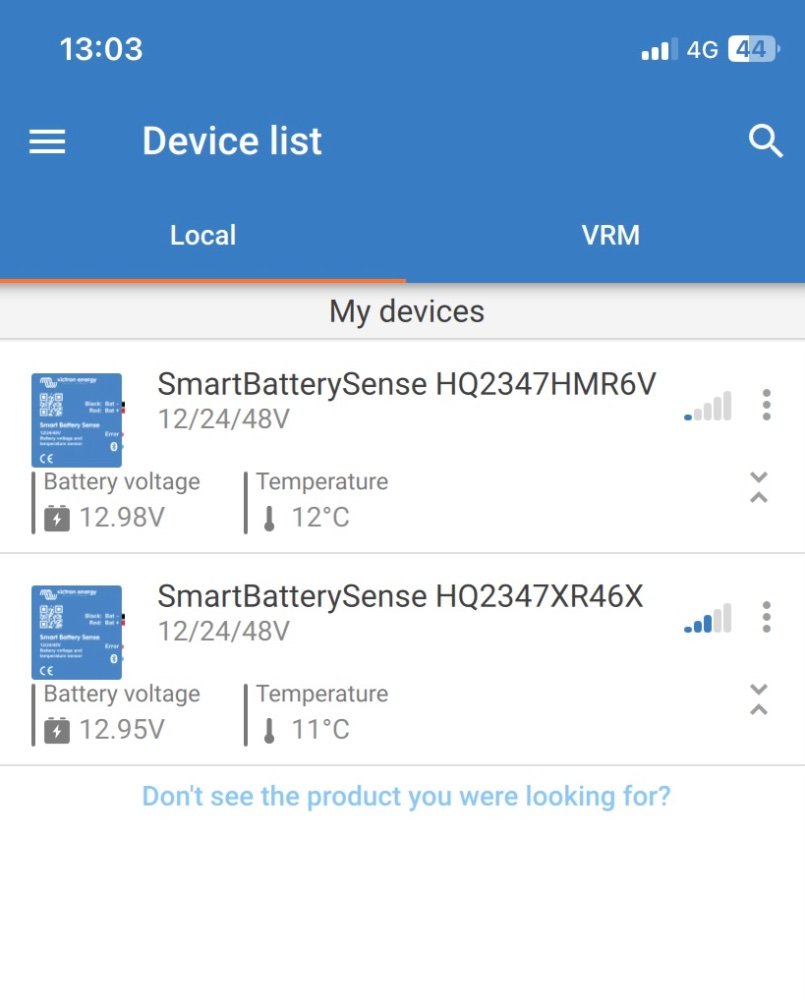The width and height of the screenshot is (805, 1000).
Task: Tap signal strength bars of HQ2347HMR6V
Action: 707,406
